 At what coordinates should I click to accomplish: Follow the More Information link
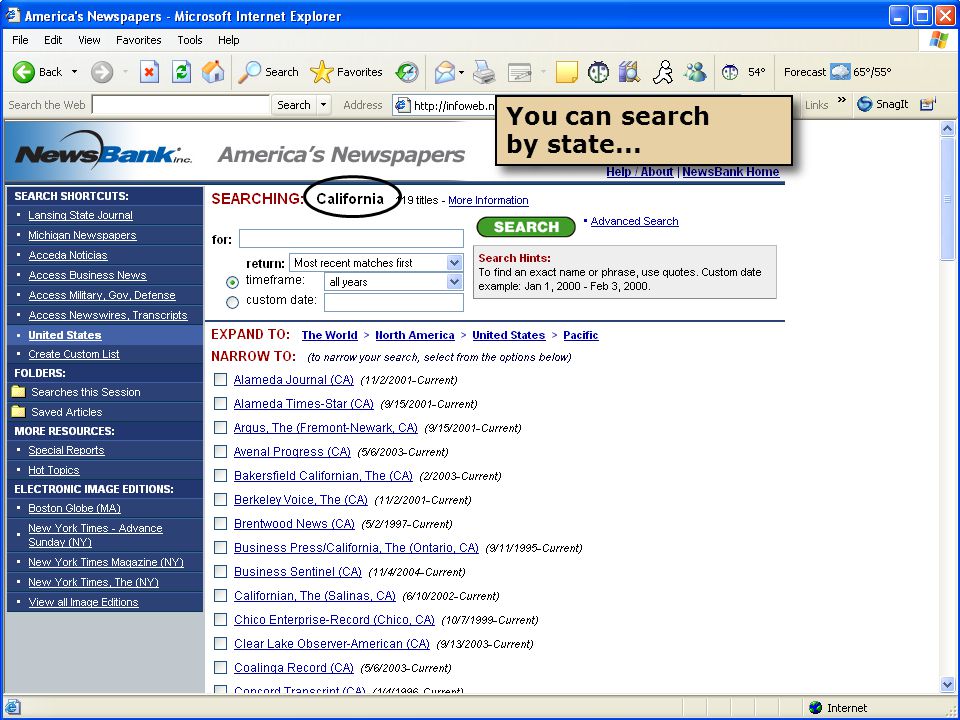point(488,200)
